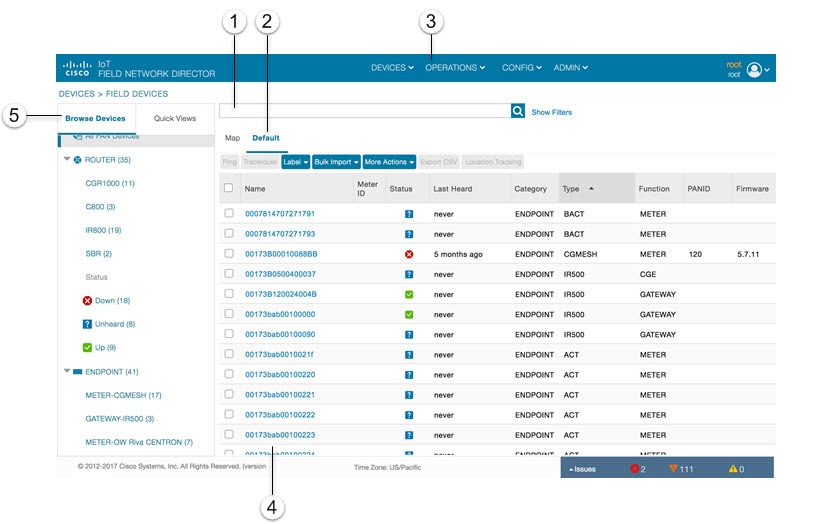This screenshot has height=524, width=834.
Task: Click unknown status icon for 0007814707271791
Action: pos(409,214)
